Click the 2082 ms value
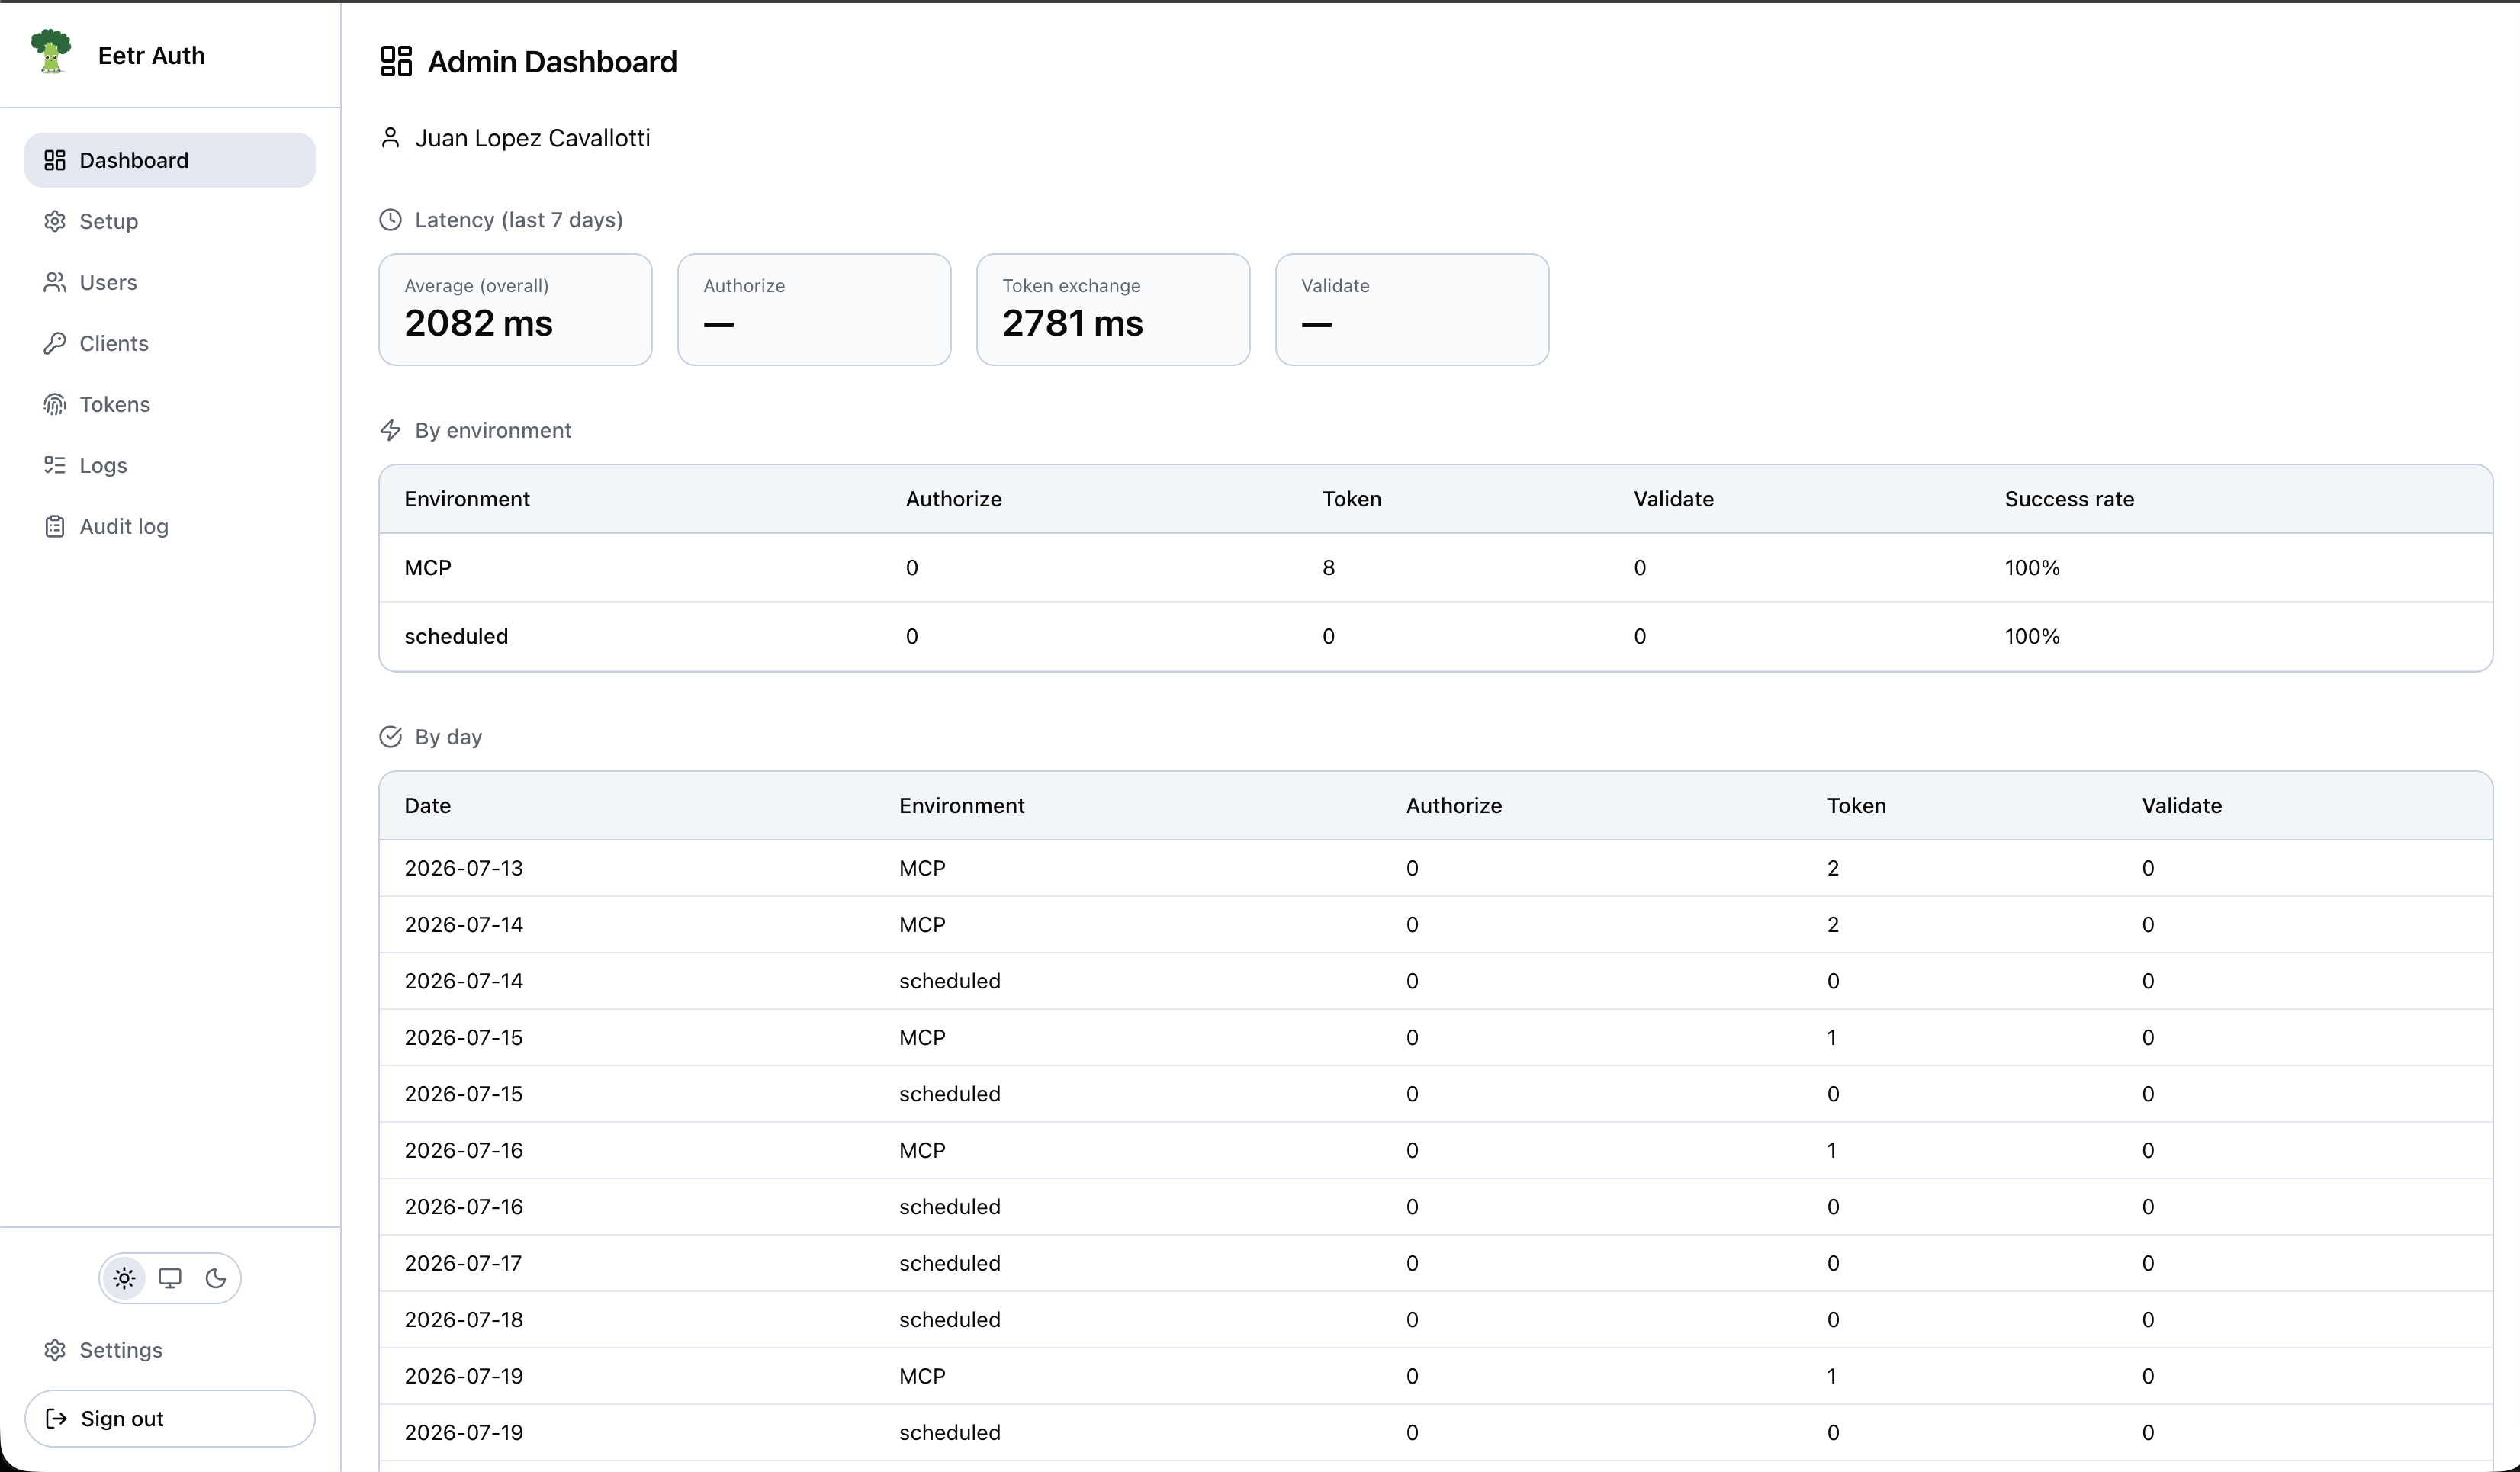2520x1472 pixels. tap(478, 323)
